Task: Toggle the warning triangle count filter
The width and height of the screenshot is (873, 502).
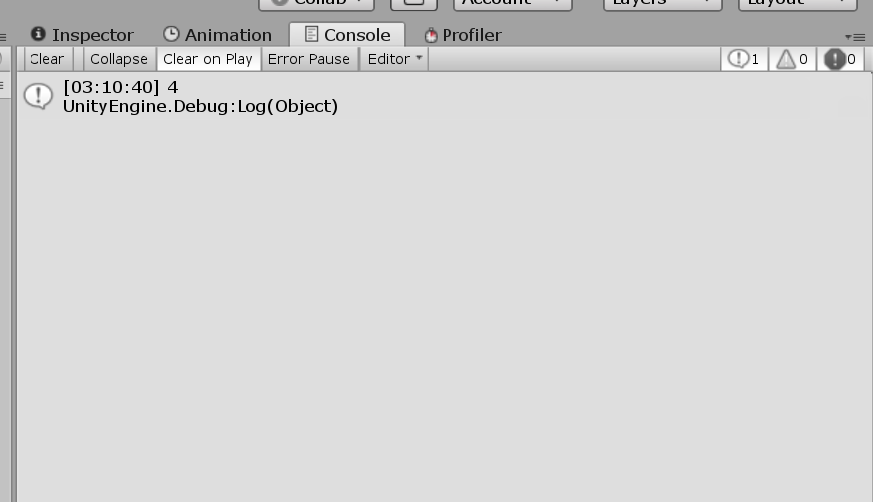Action: [x=792, y=59]
